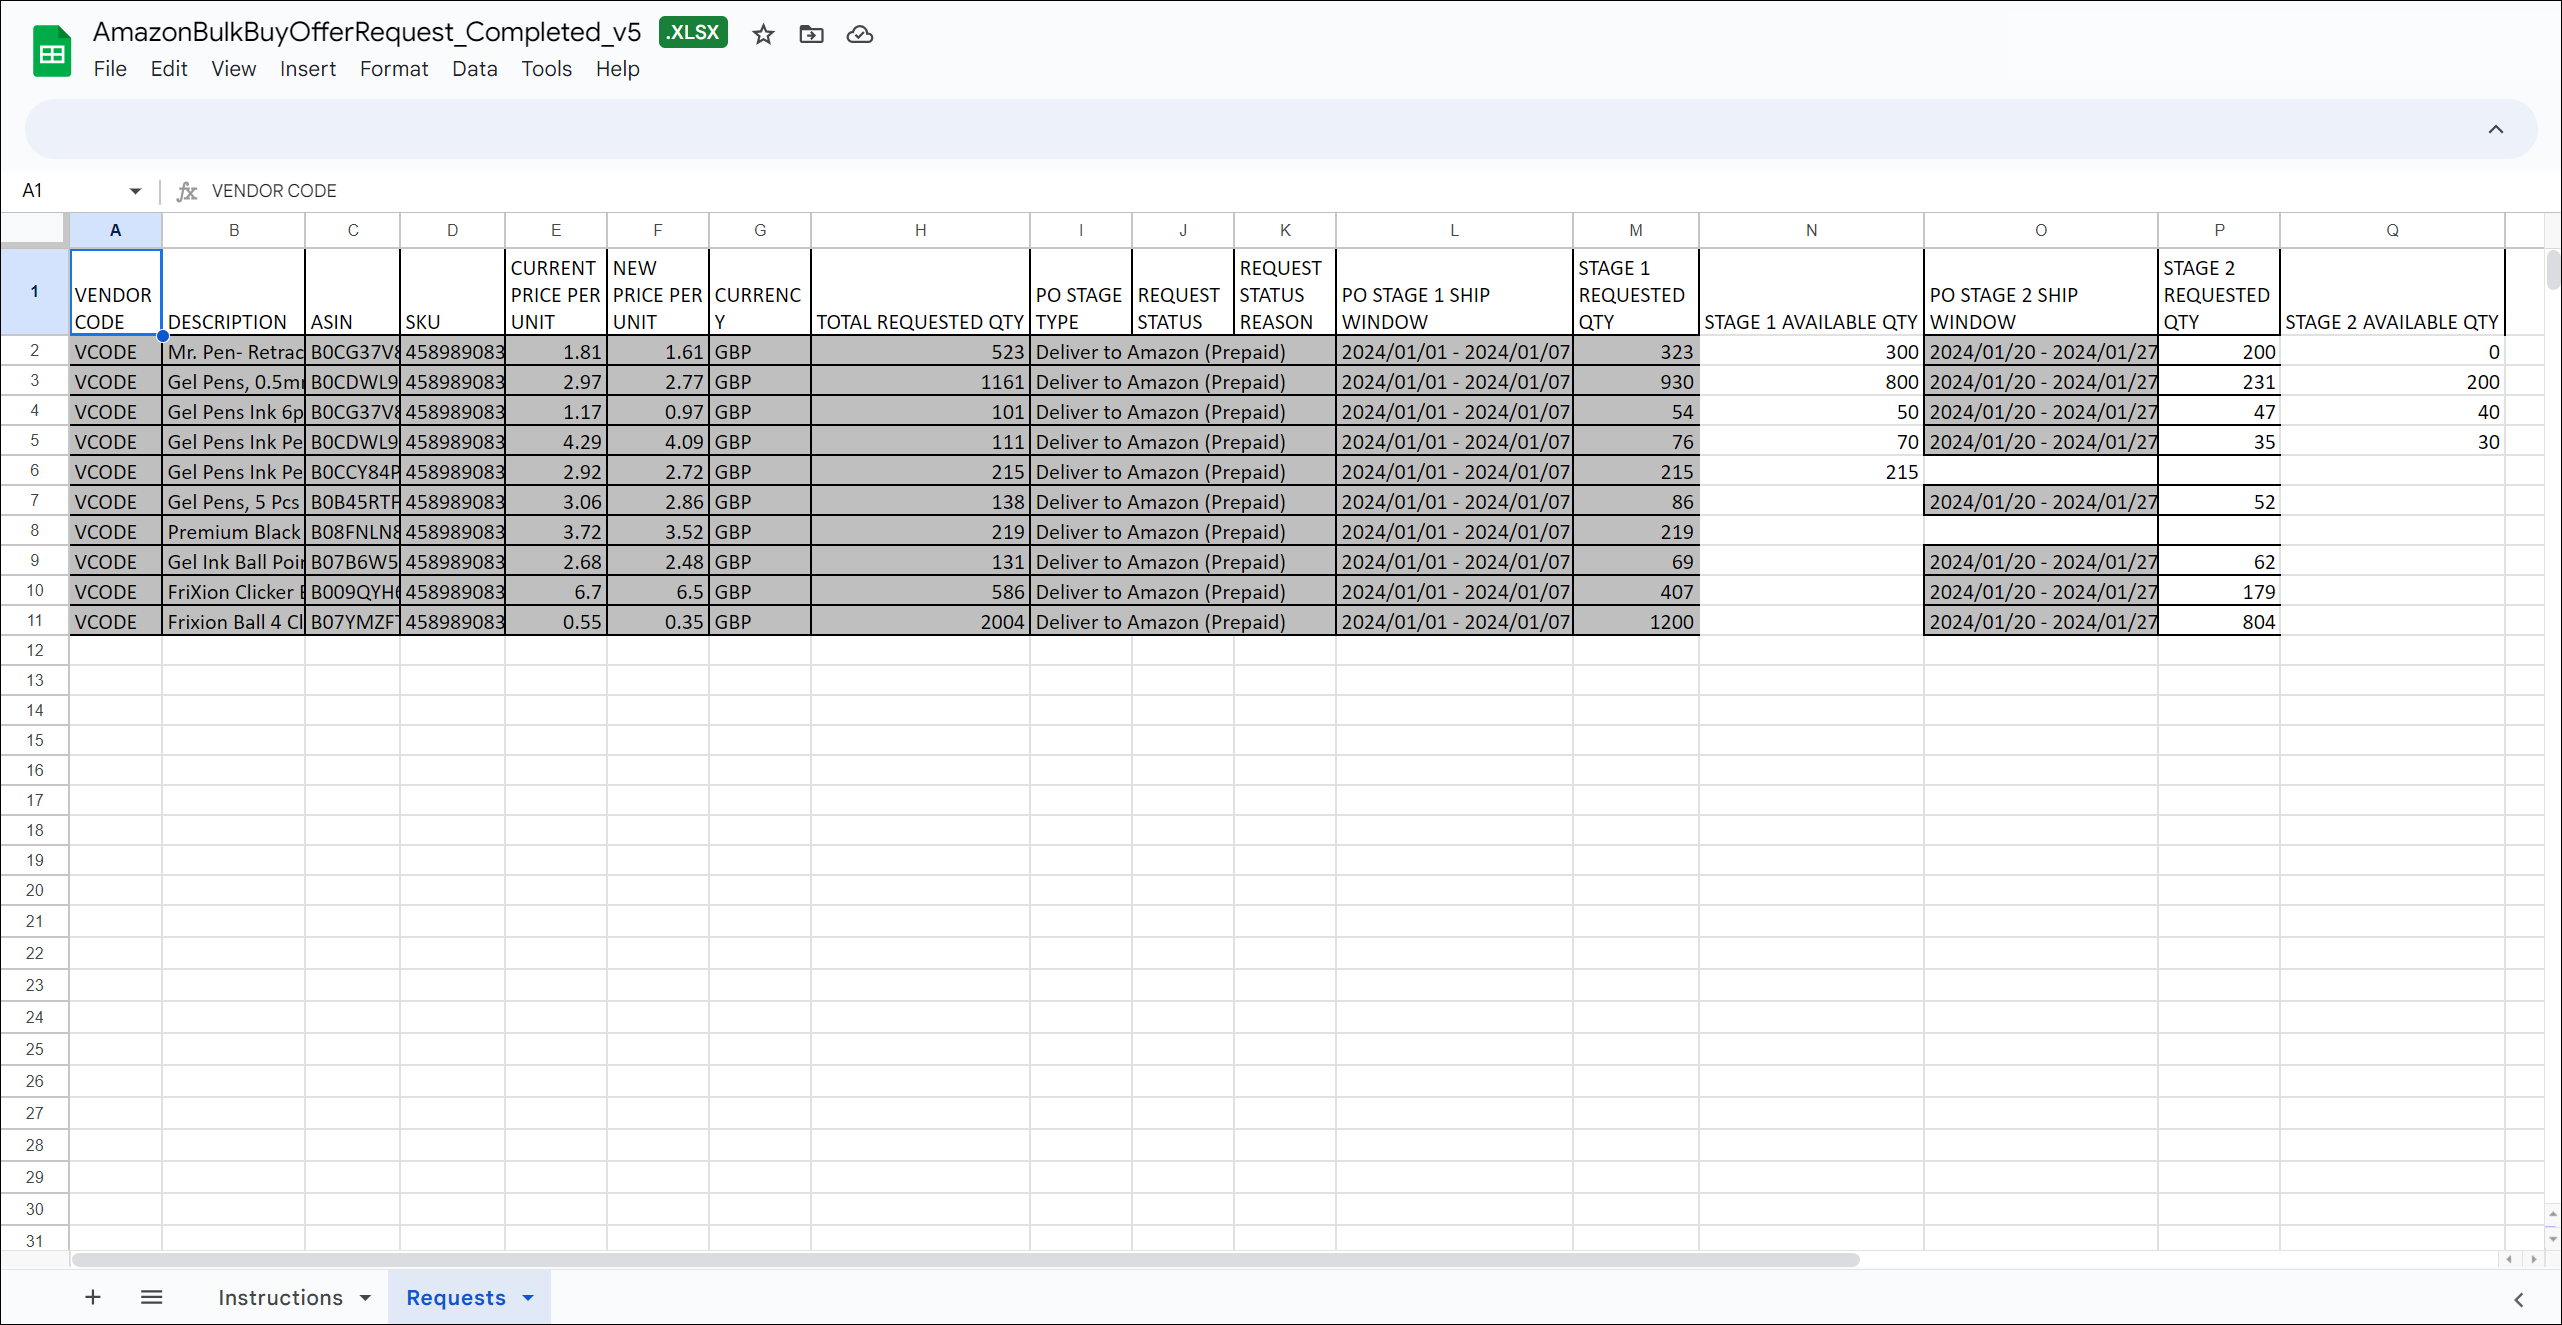Open the Format menu
This screenshot has width=2562, height=1325.
point(393,69)
